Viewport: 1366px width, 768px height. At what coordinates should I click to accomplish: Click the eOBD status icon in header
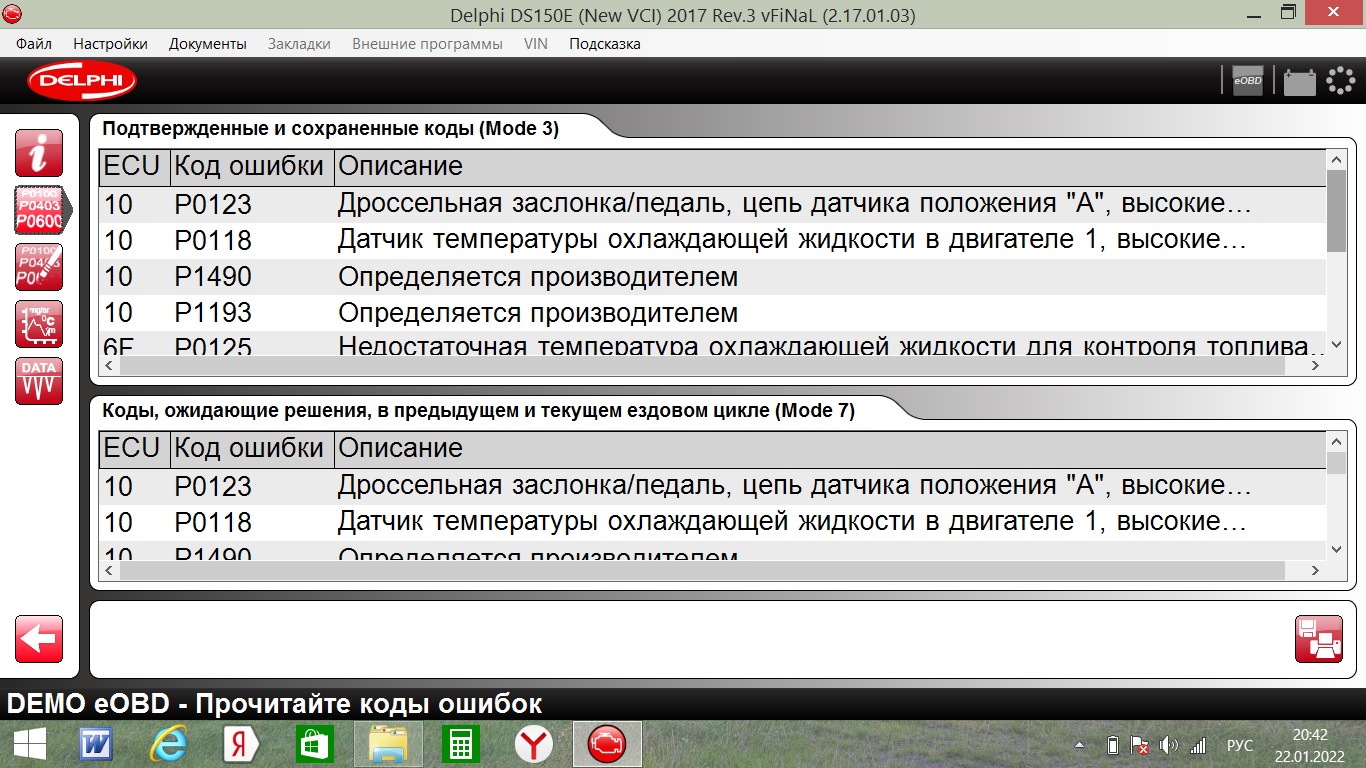(1247, 81)
